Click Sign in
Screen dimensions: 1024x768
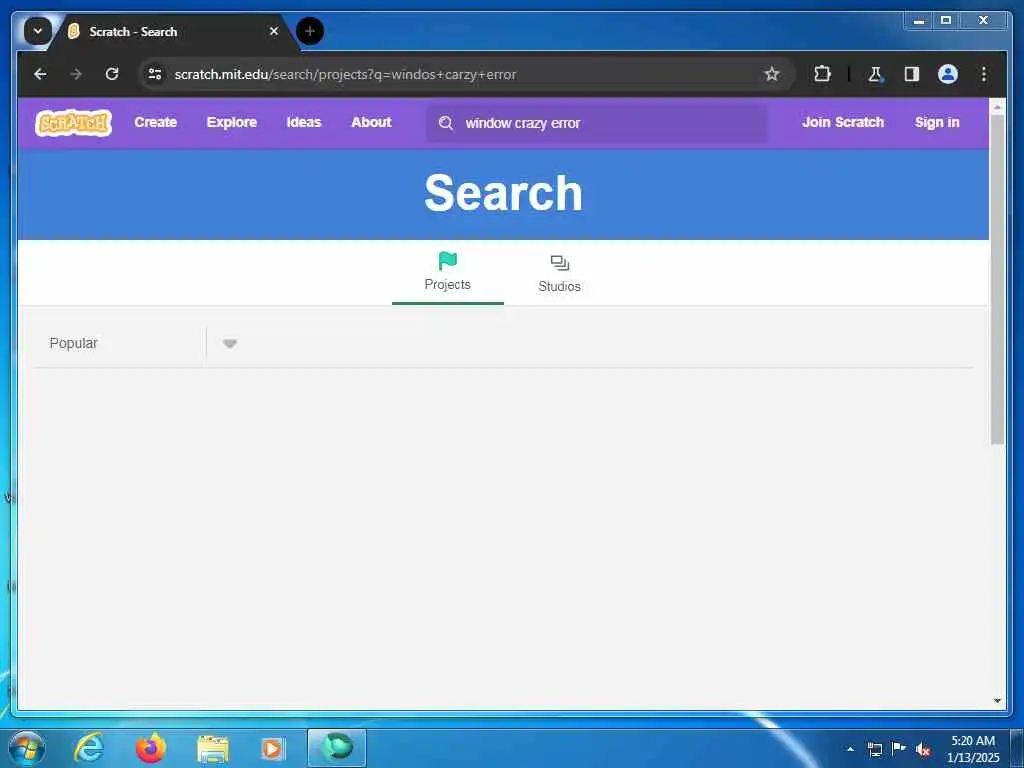[936, 122]
